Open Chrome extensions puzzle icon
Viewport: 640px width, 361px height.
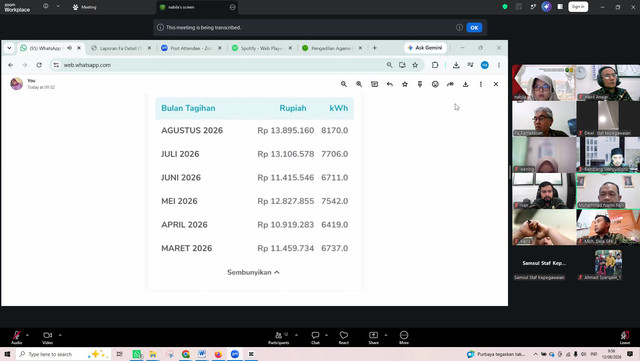click(x=435, y=65)
